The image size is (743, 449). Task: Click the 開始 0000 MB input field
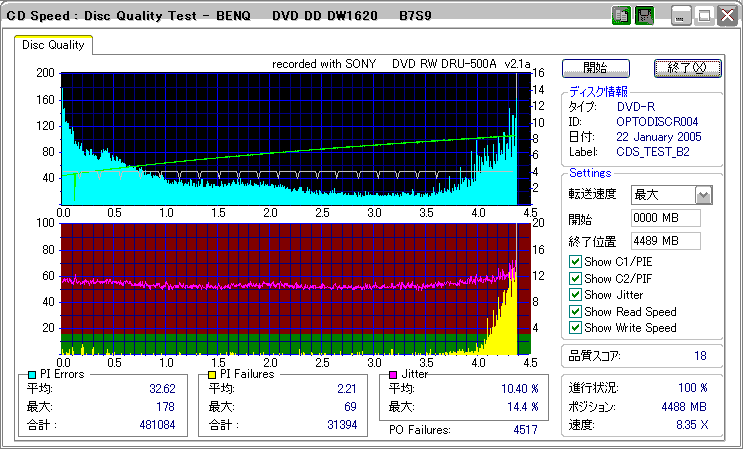click(665, 218)
